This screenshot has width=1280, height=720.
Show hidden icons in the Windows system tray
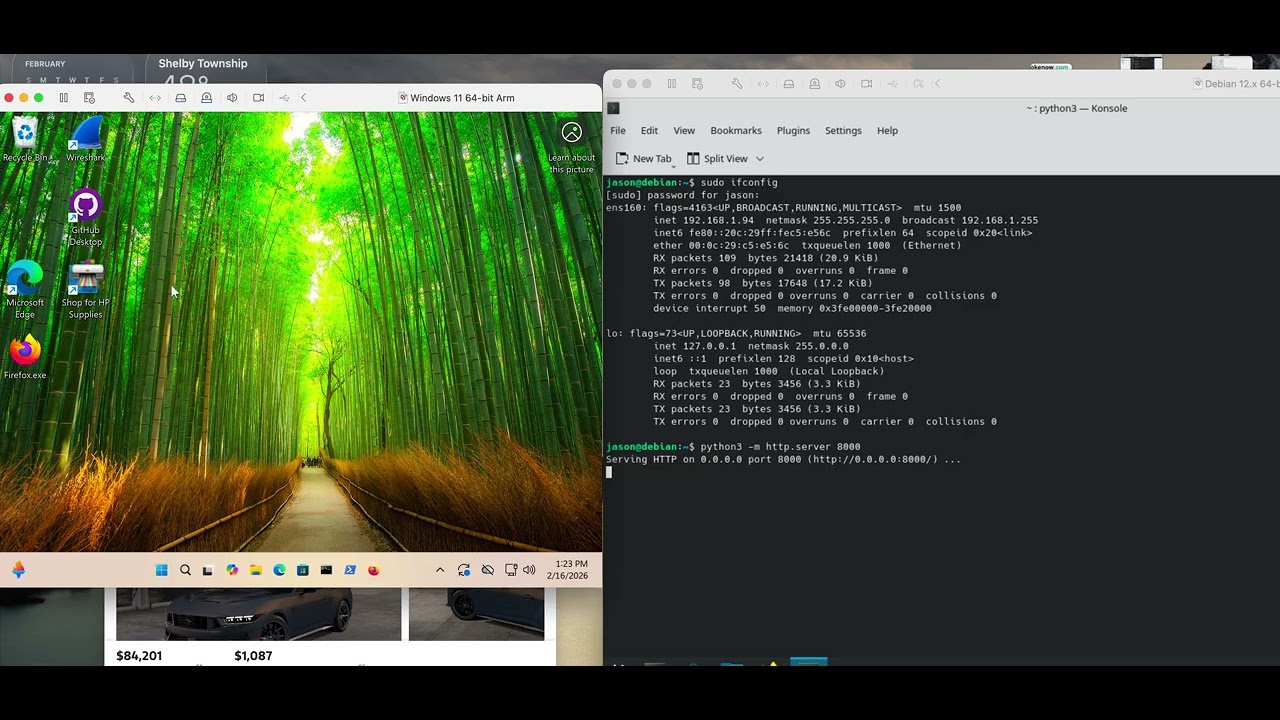(440, 570)
